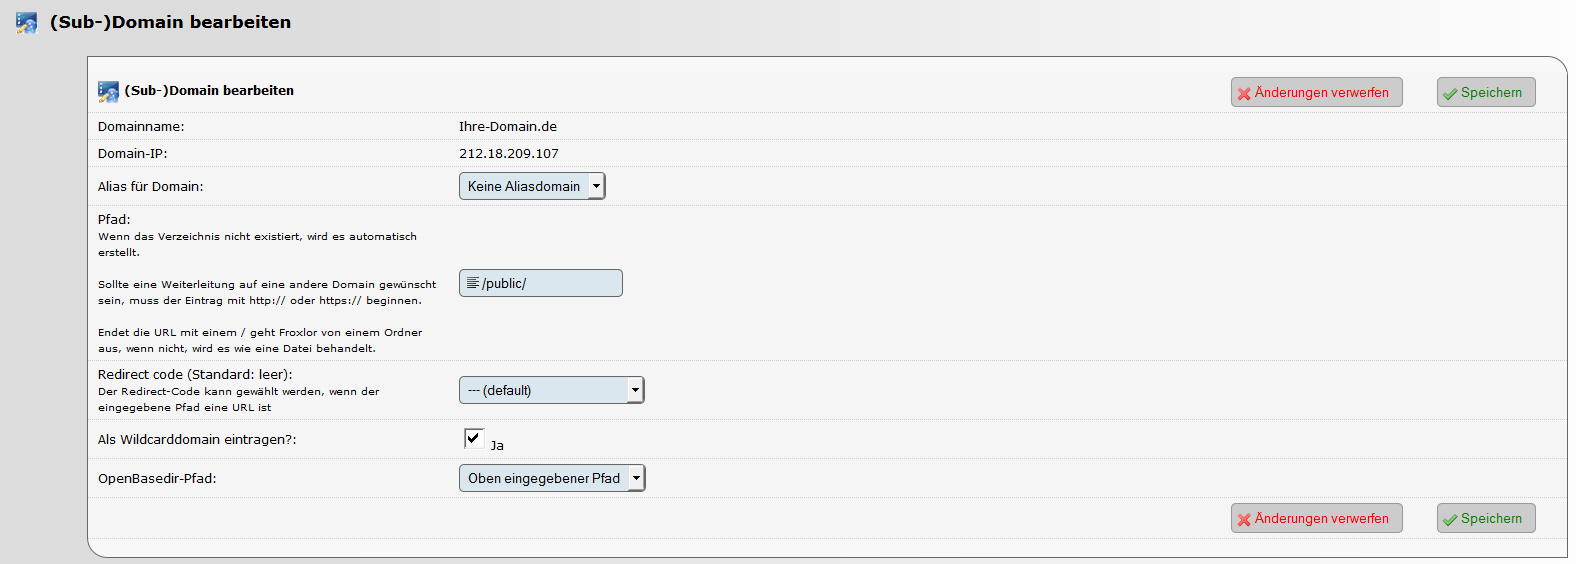Click the domain name Ihre-Domain.de
This screenshot has width=1576, height=564.
click(x=508, y=127)
